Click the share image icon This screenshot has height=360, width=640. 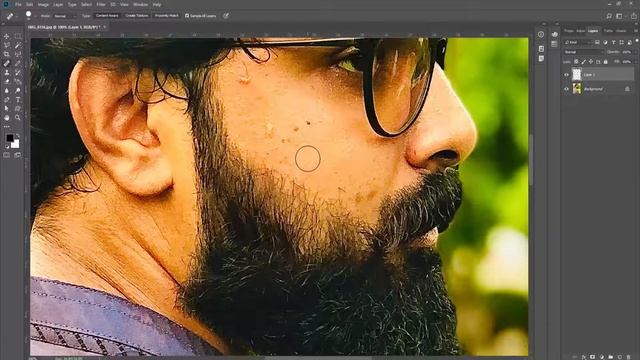[633, 16]
